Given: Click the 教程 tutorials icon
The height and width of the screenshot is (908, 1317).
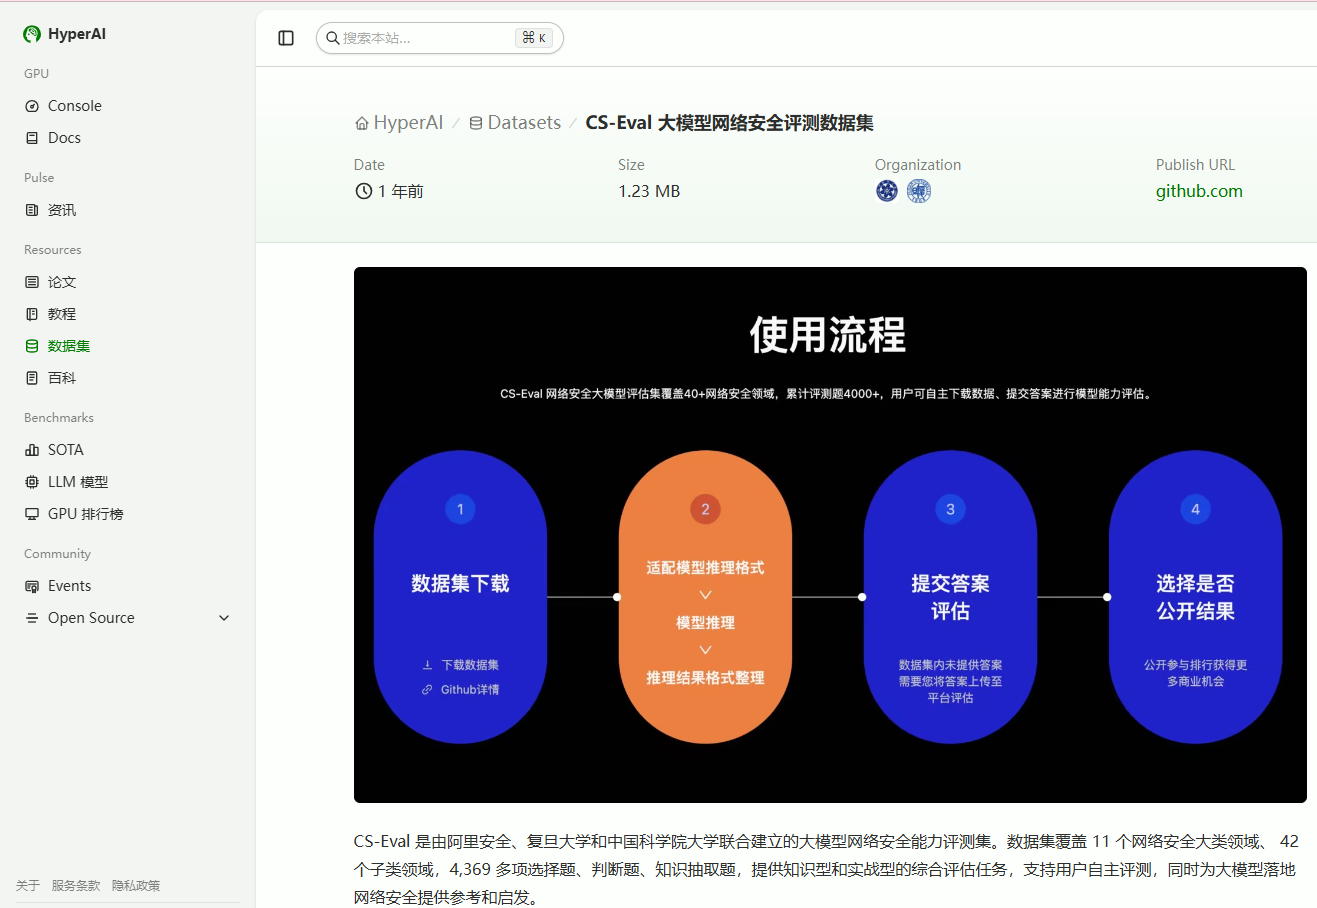Looking at the screenshot, I should click(x=32, y=314).
